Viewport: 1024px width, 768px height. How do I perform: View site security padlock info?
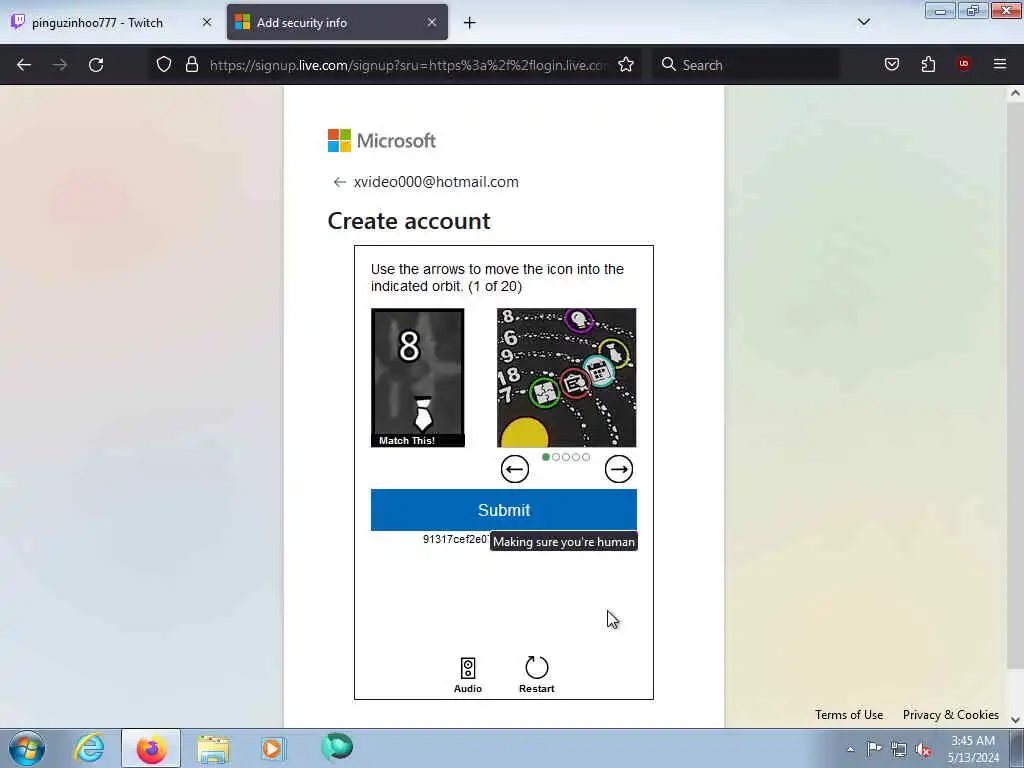tap(191, 65)
